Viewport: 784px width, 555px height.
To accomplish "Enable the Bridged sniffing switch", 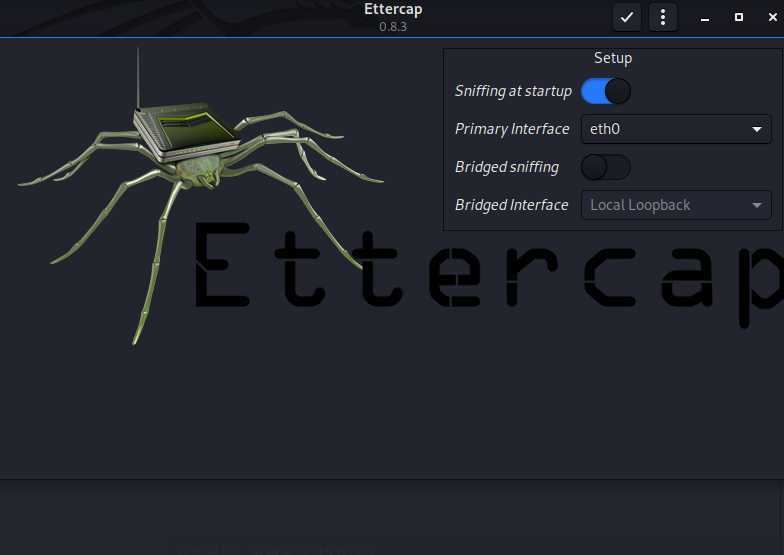I will click(x=606, y=167).
